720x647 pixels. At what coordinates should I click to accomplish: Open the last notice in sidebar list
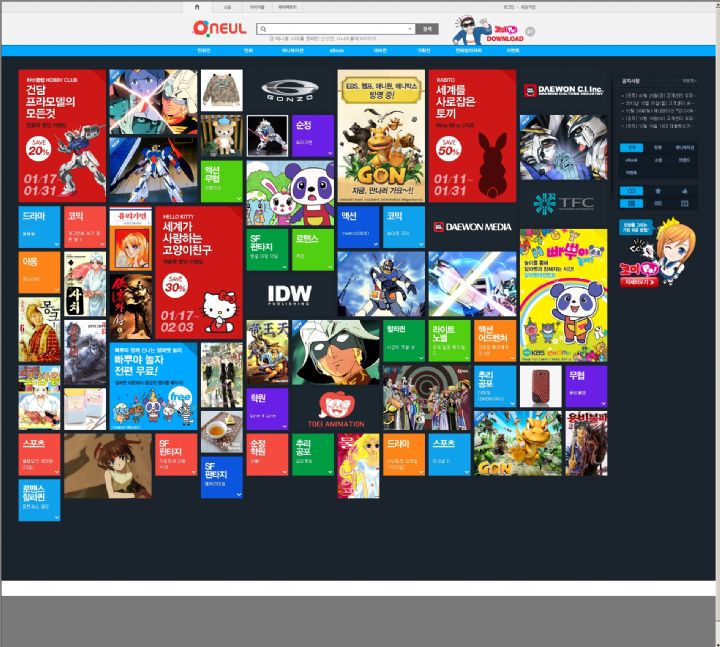point(656,125)
